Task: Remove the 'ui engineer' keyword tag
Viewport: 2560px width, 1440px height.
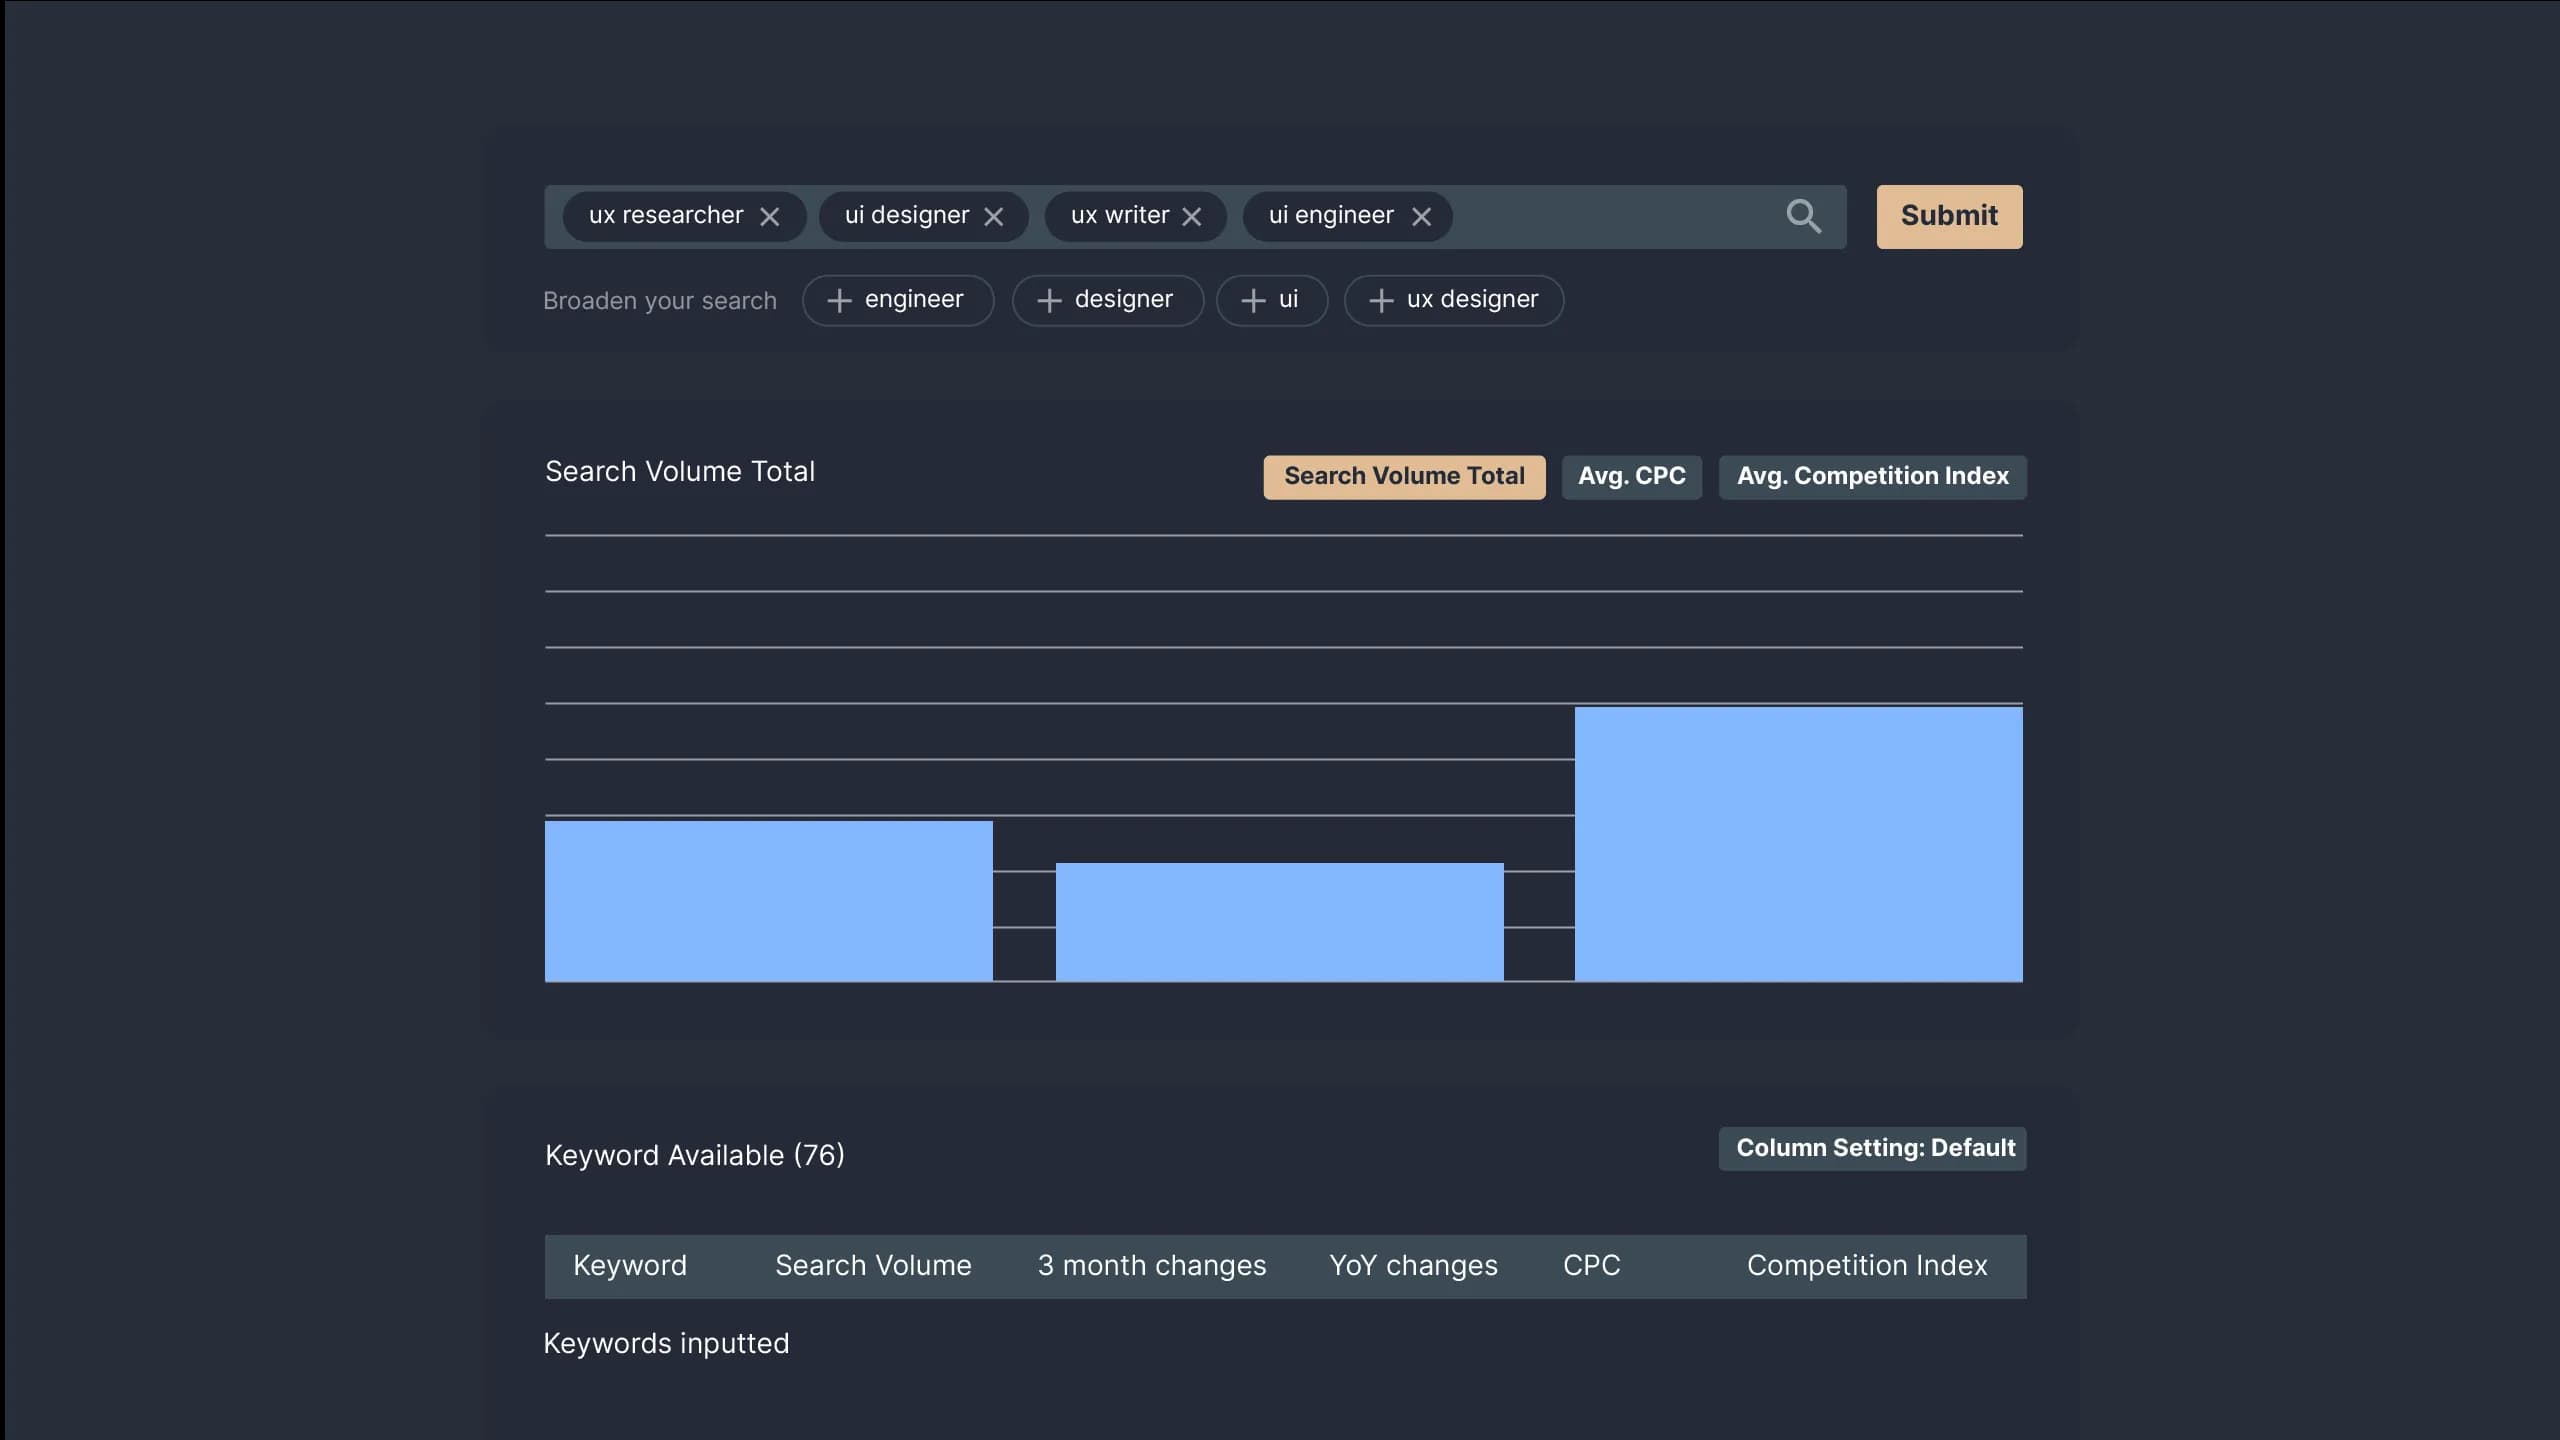Action: (x=1422, y=216)
